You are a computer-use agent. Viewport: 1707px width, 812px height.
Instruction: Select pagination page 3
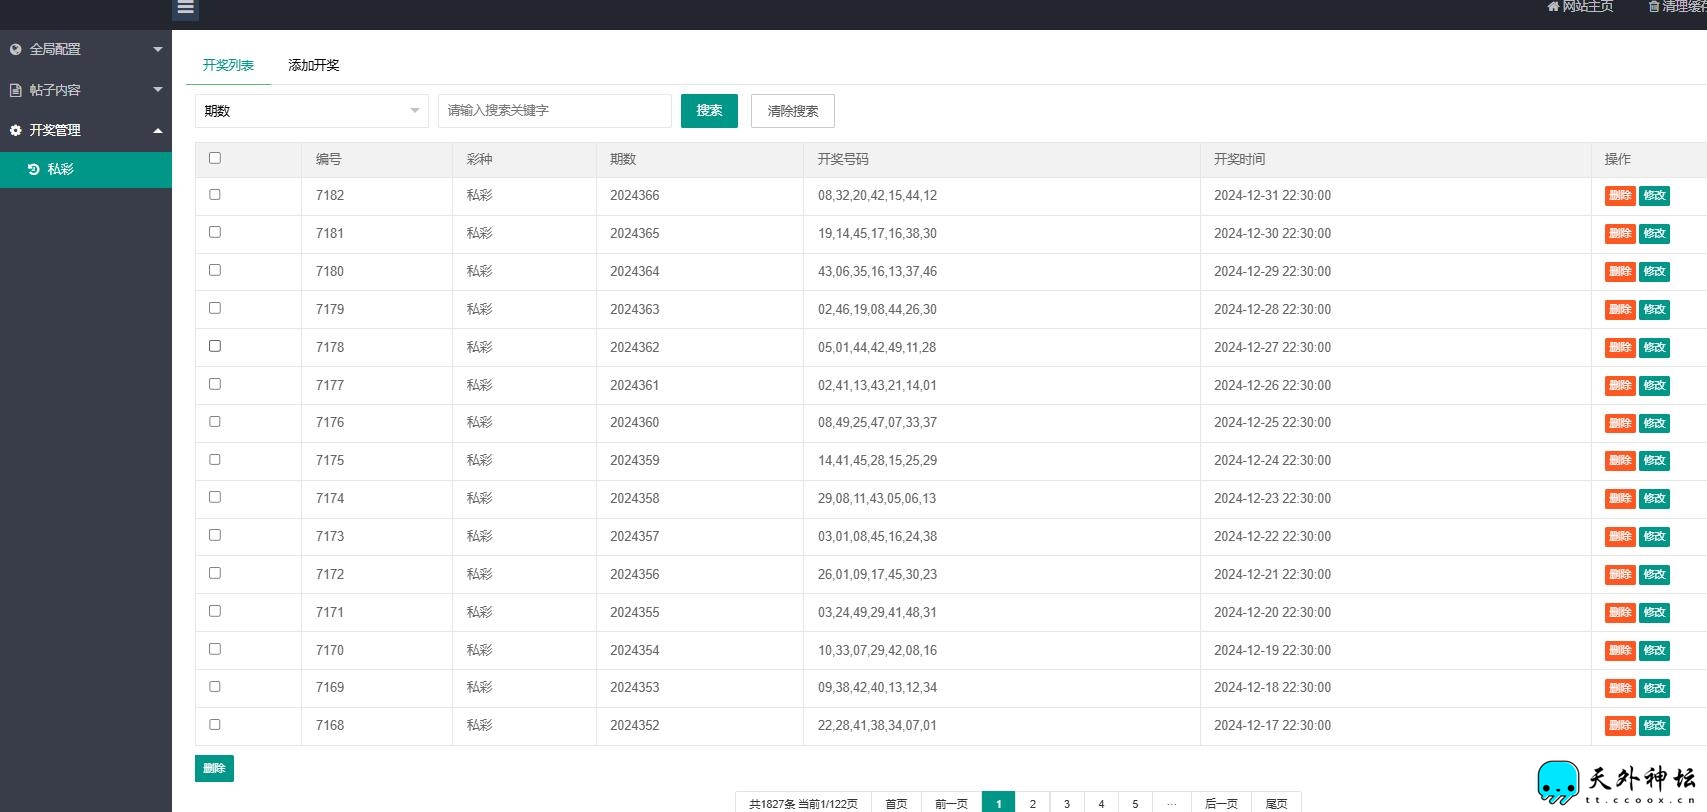pyautogui.click(x=1067, y=803)
